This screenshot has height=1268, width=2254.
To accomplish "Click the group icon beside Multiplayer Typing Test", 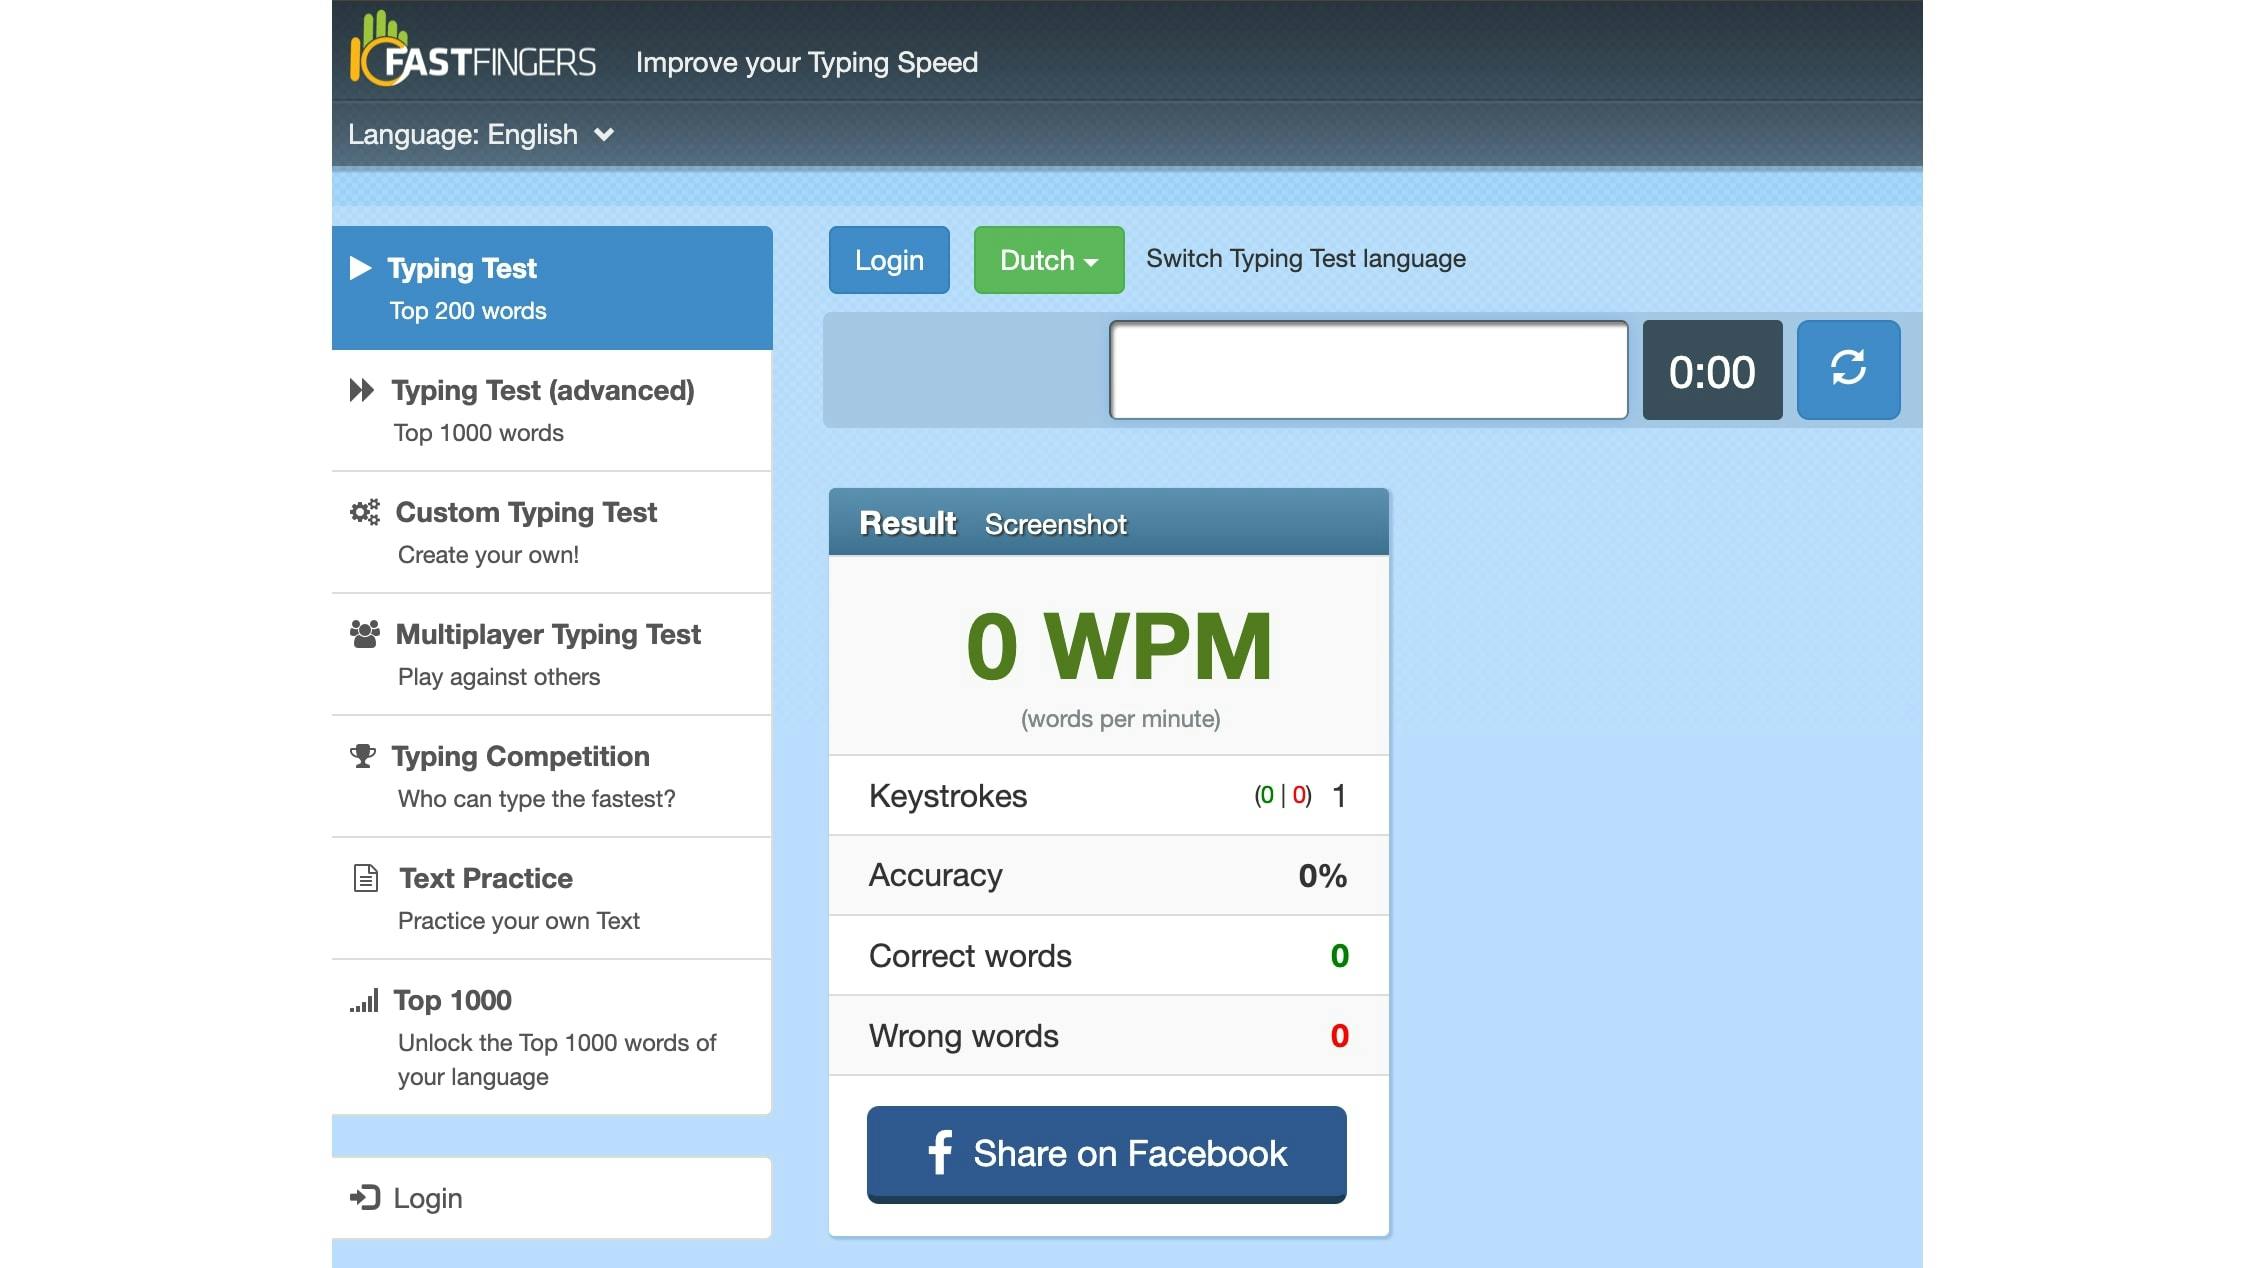I will (x=364, y=634).
